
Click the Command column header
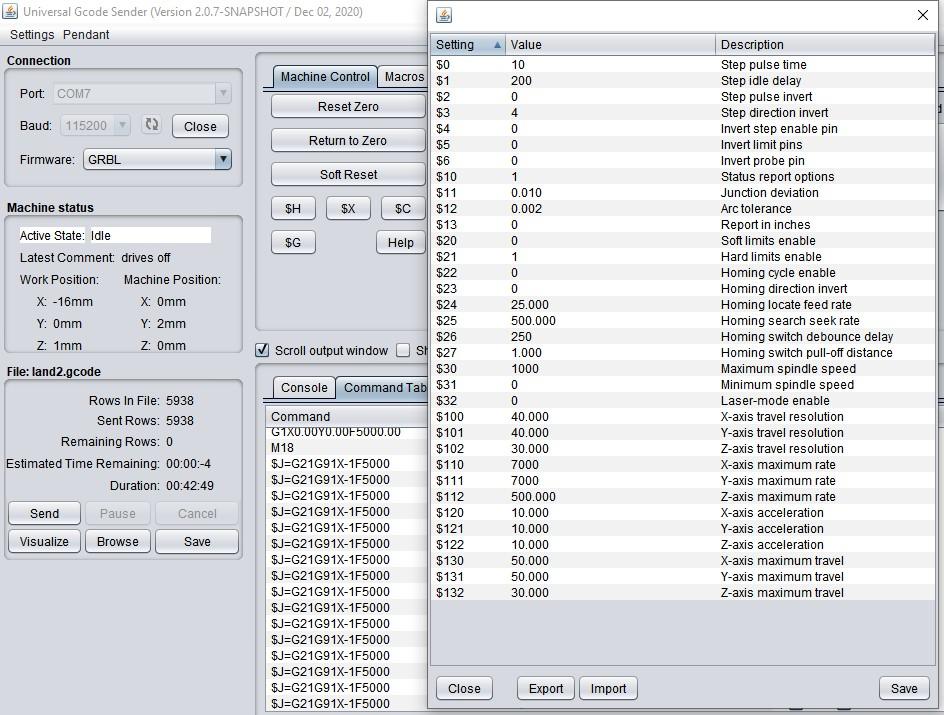click(346, 416)
